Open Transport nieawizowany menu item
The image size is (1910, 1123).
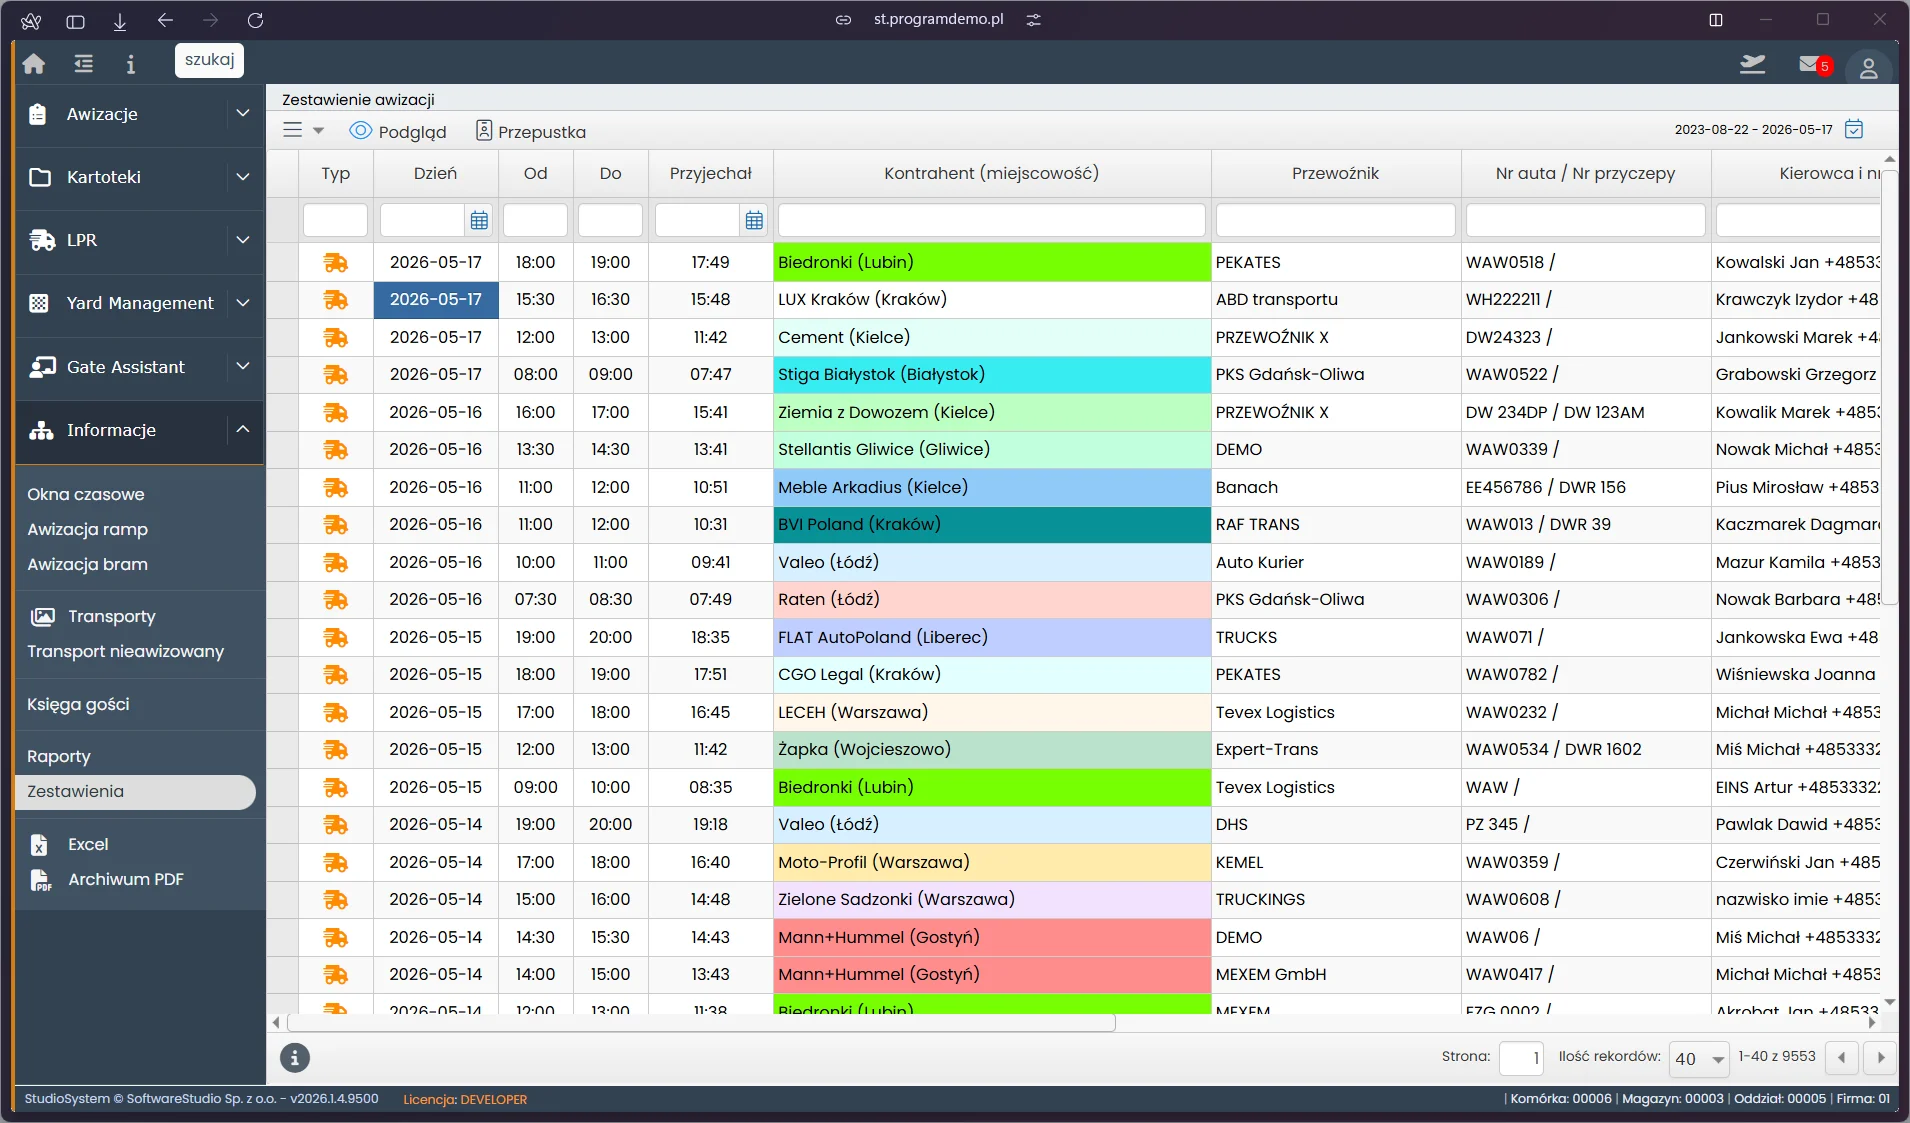[126, 651]
